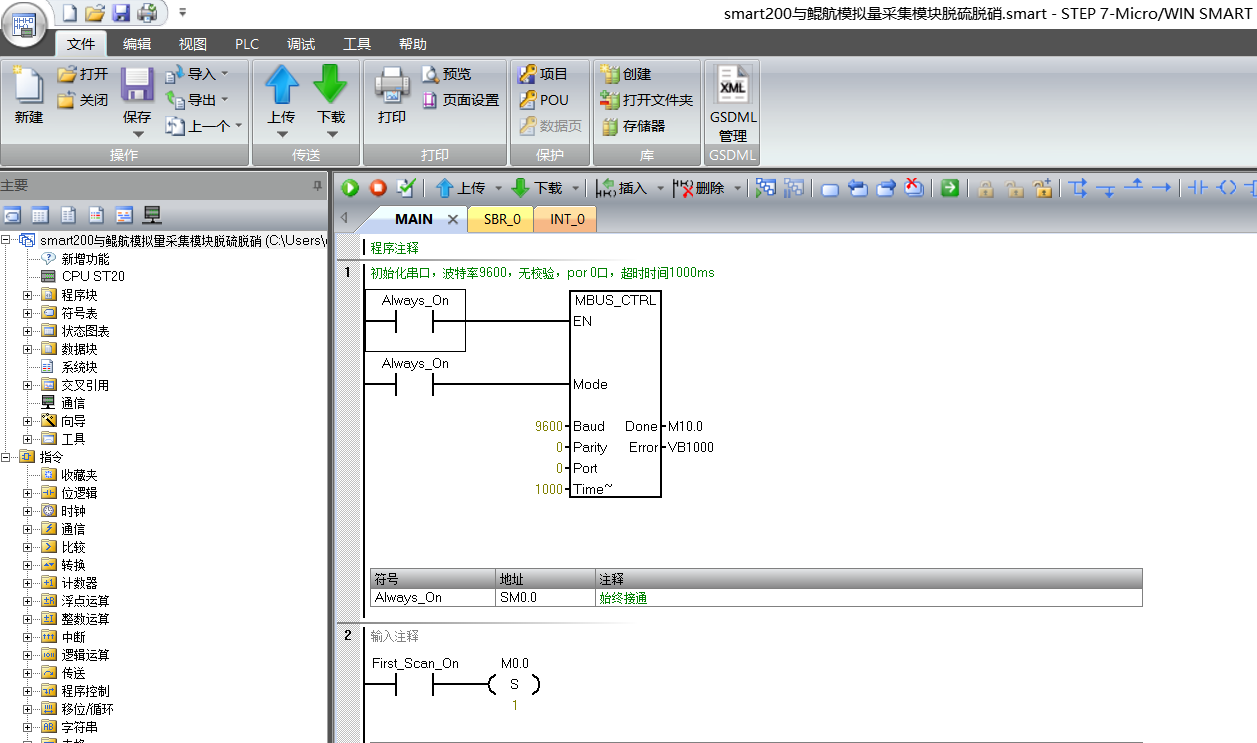This screenshot has width=1257, height=743.
Task: Click the green RUN button in editor toolbar
Action: click(x=350, y=188)
